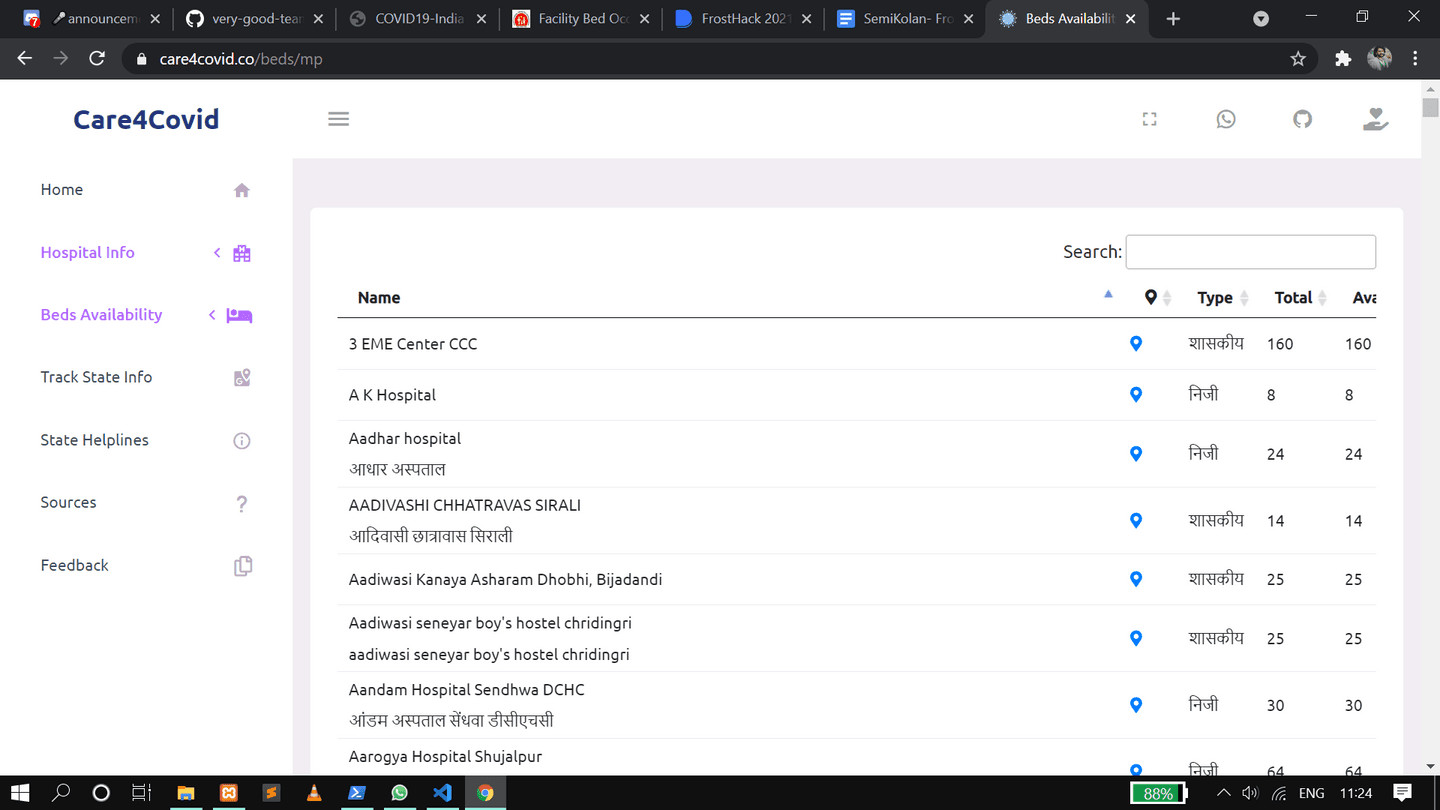Click the A K Hospital name
This screenshot has height=810, width=1440.
[x=392, y=395]
